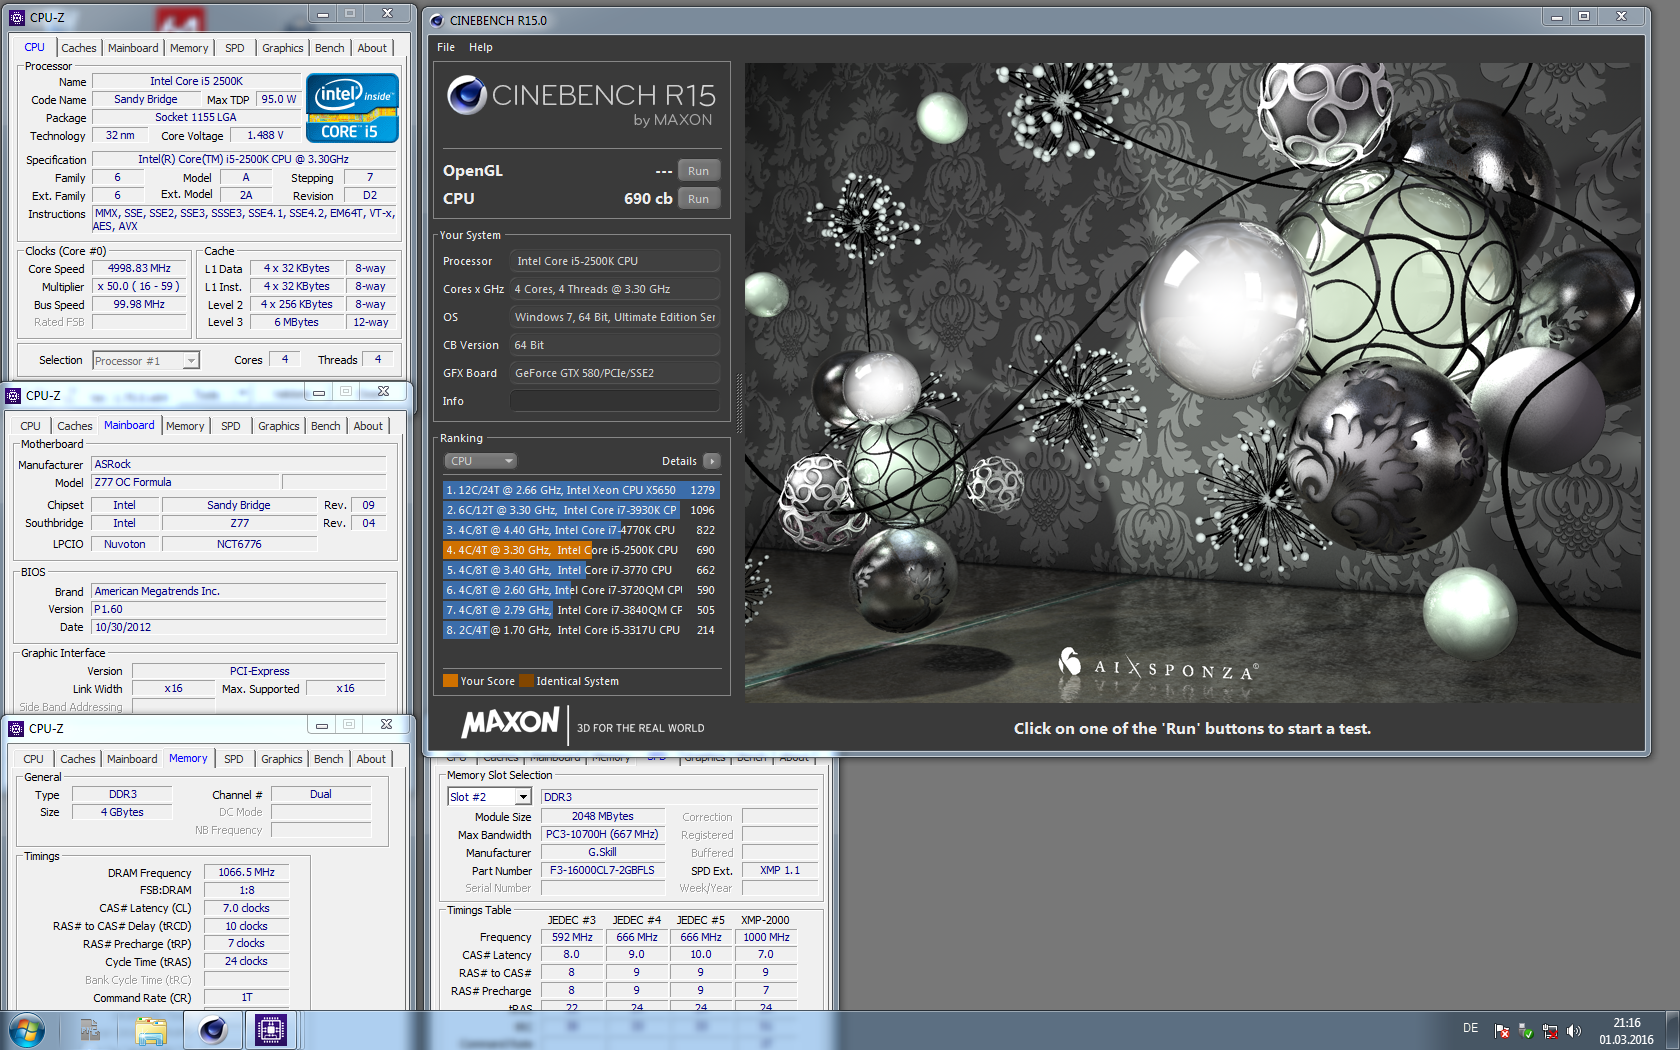This screenshot has width=1680, height=1050.
Task: Open the Windows Start menu
Action: tap(26, 1030)
